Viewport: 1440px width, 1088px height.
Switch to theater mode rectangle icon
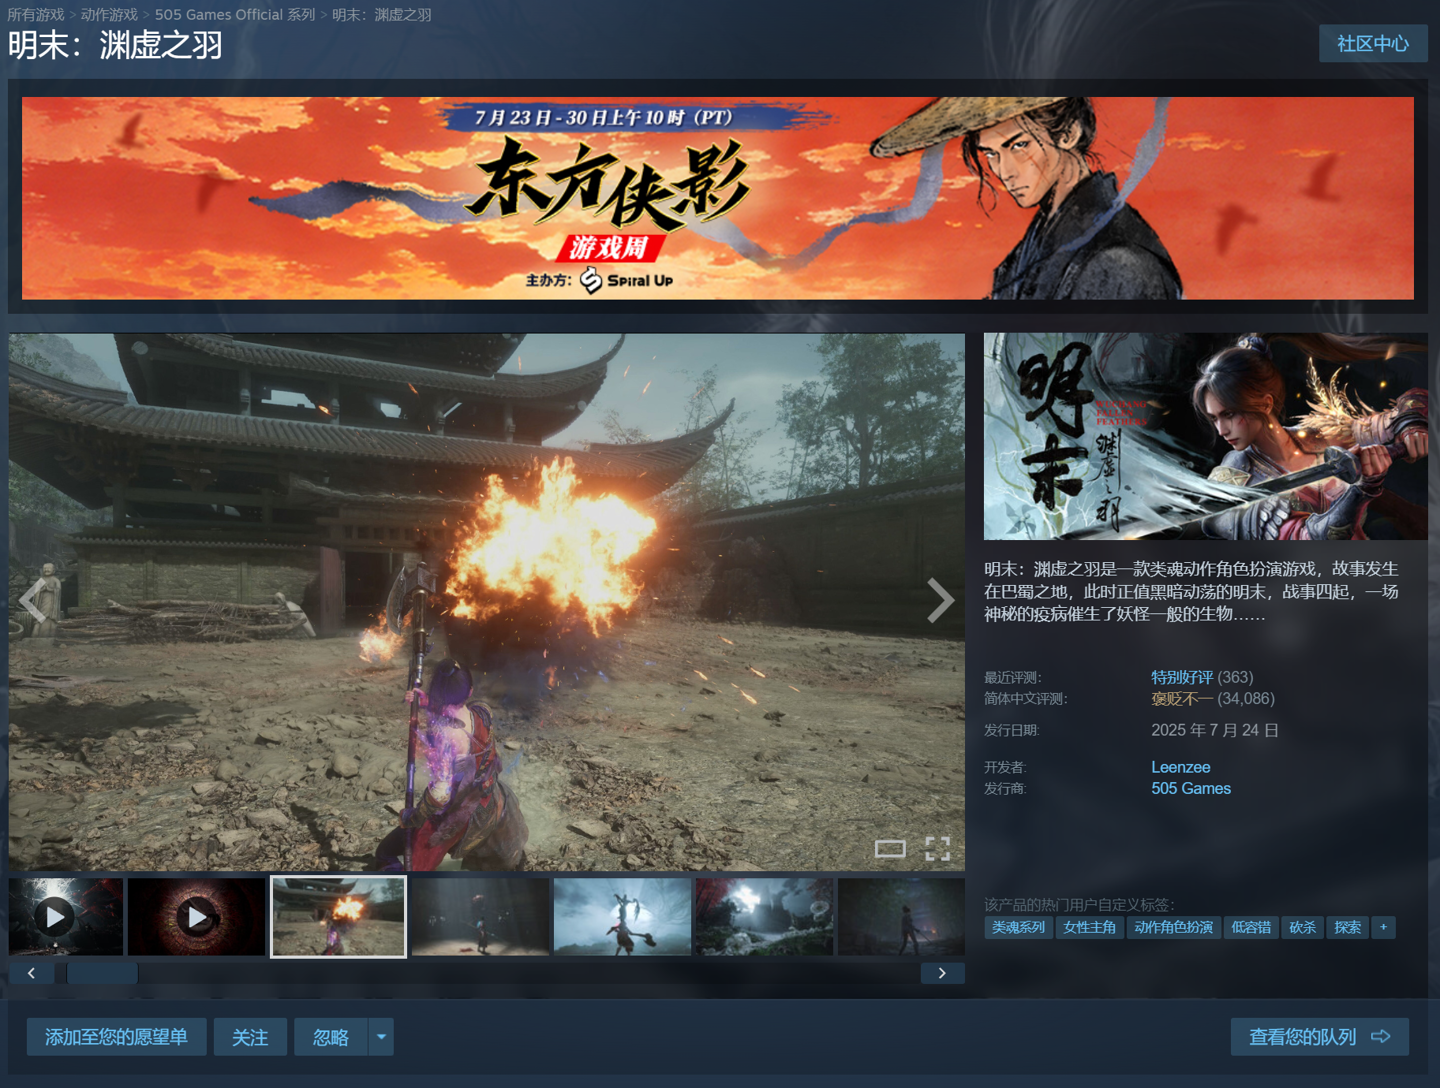[x=890, y=849]
